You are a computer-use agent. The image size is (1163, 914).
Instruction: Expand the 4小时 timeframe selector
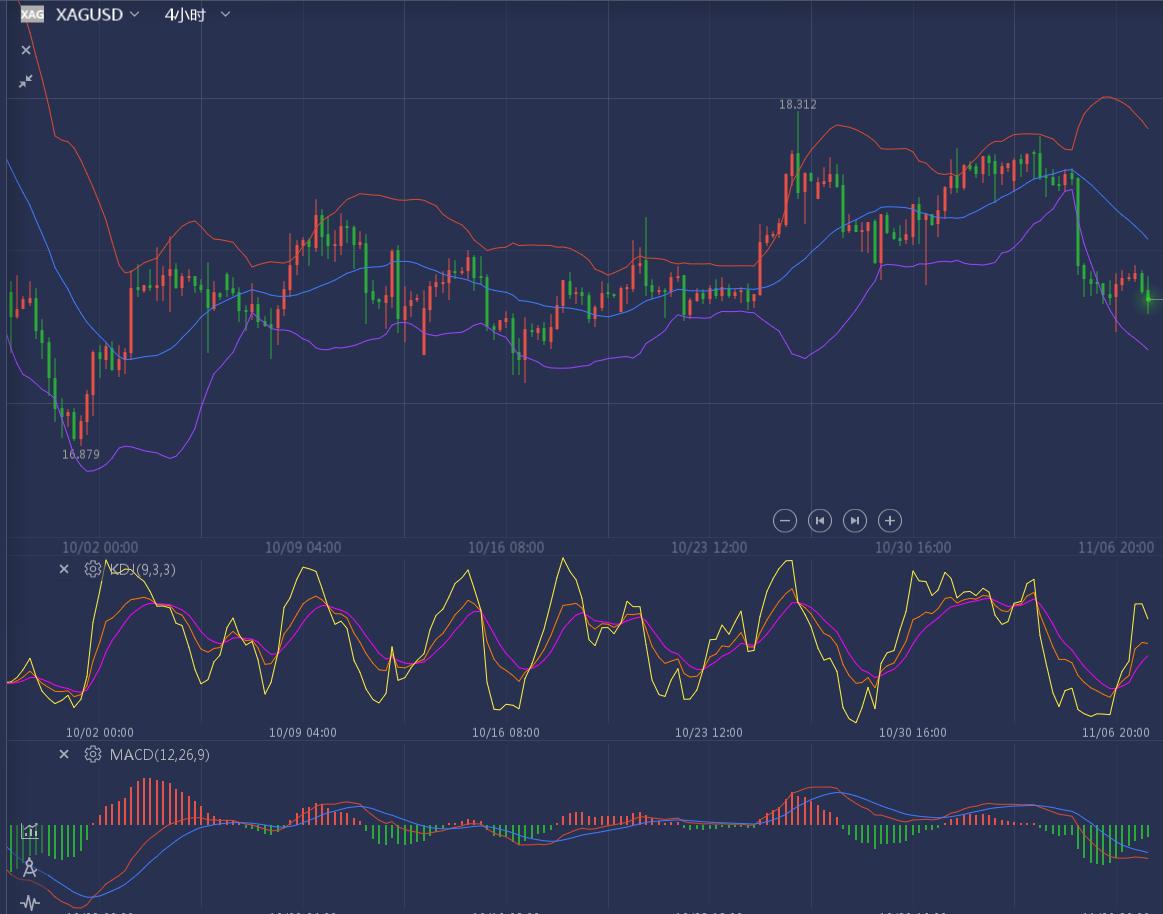tap(225, 14)
